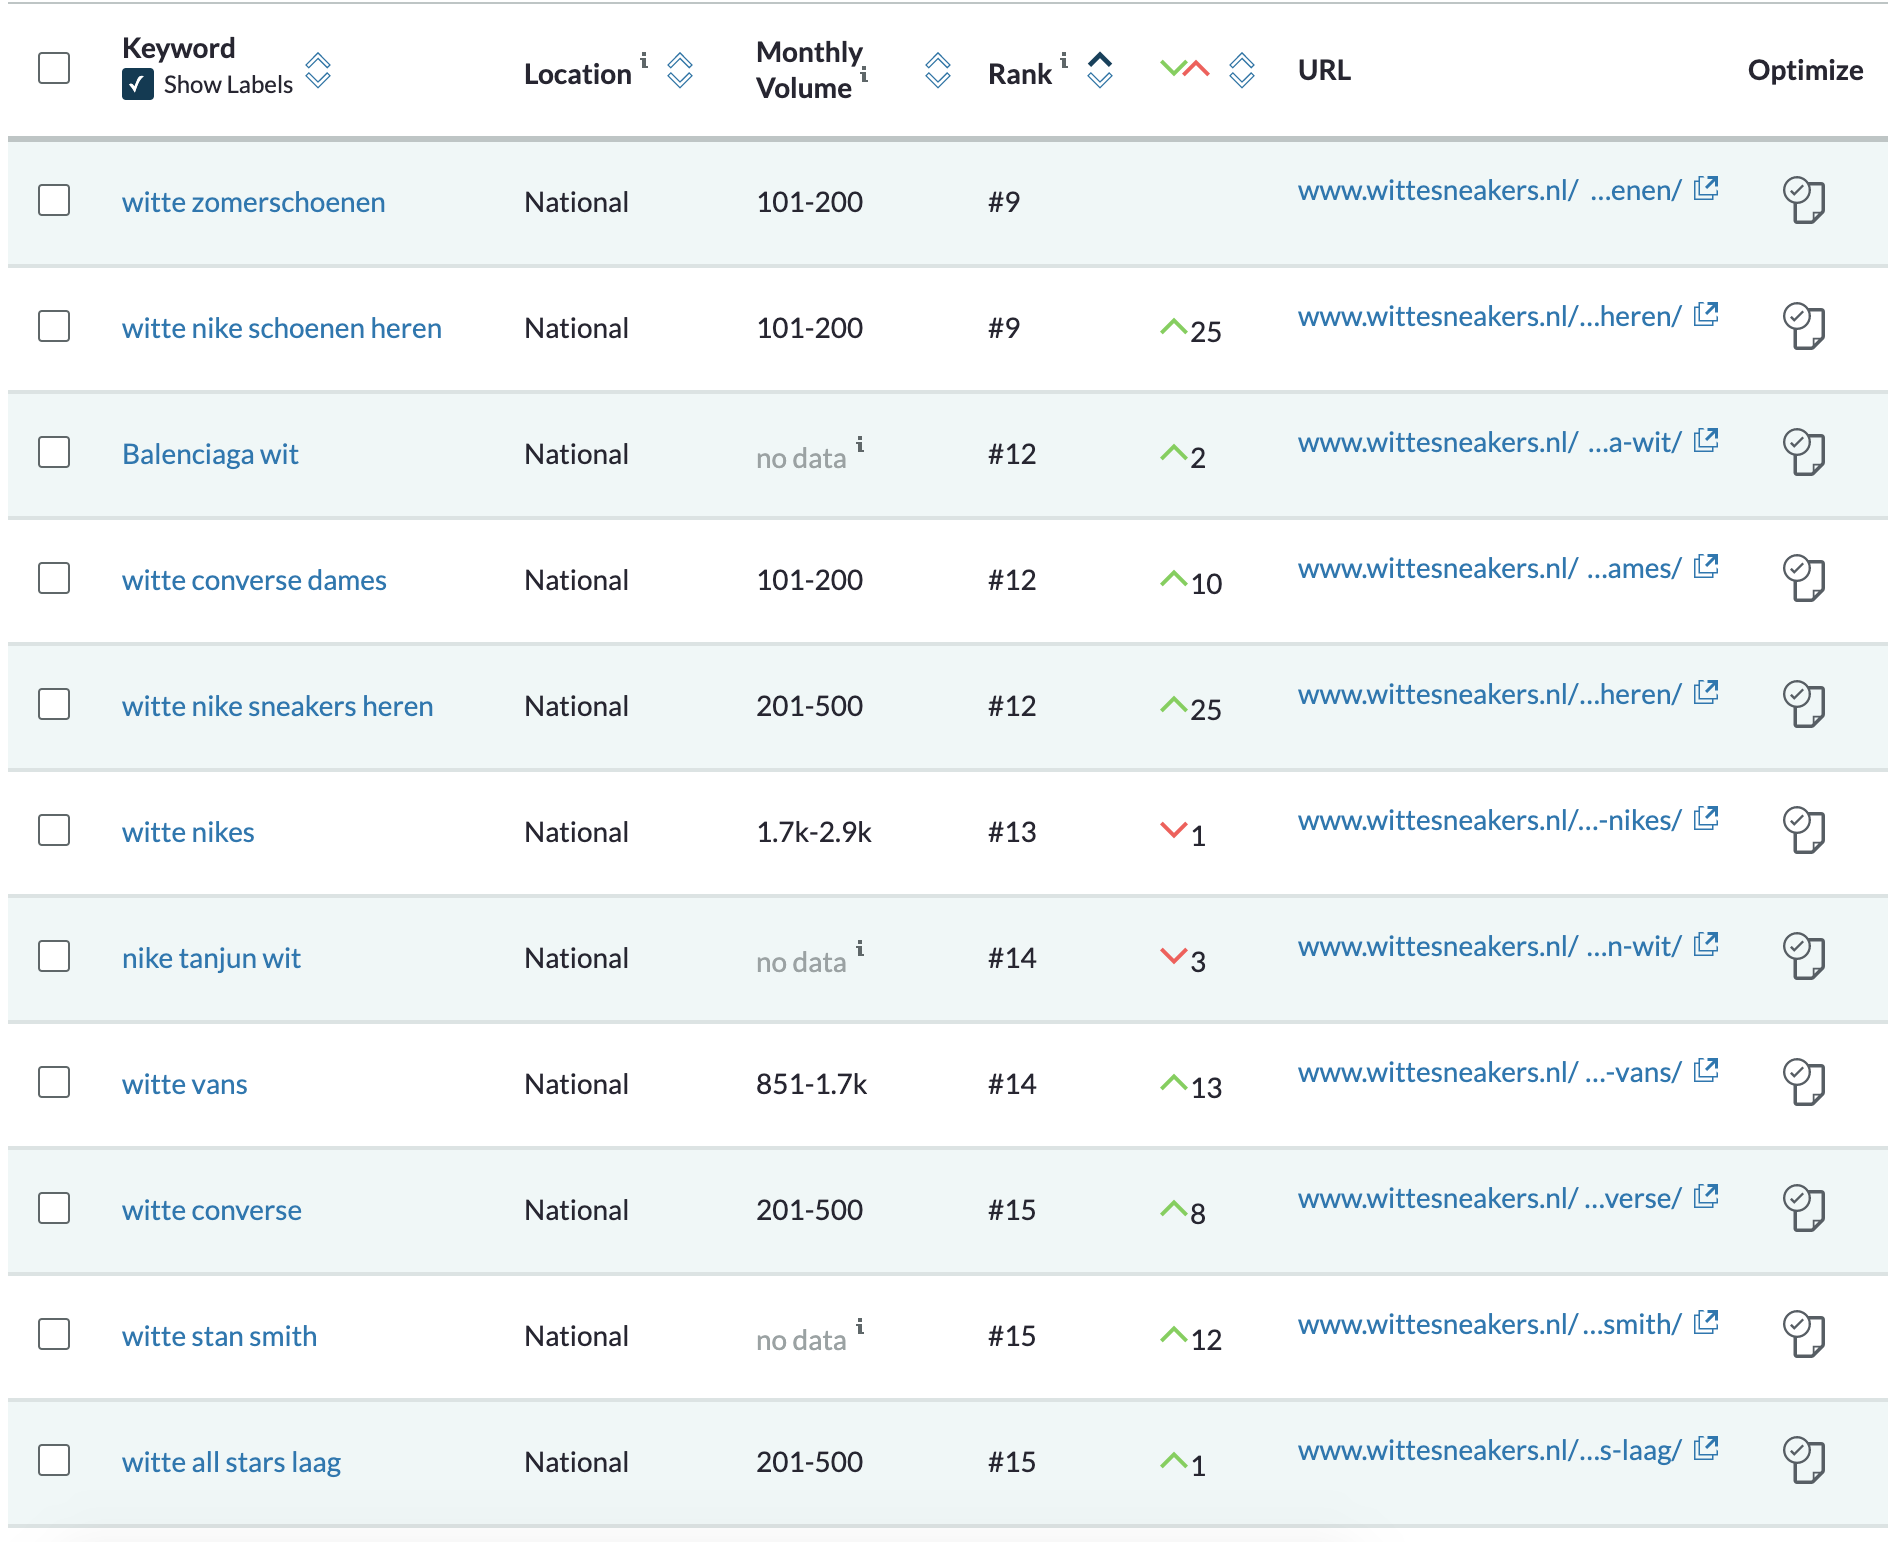Show no data info for witte stan smith

click(860, 1326)
